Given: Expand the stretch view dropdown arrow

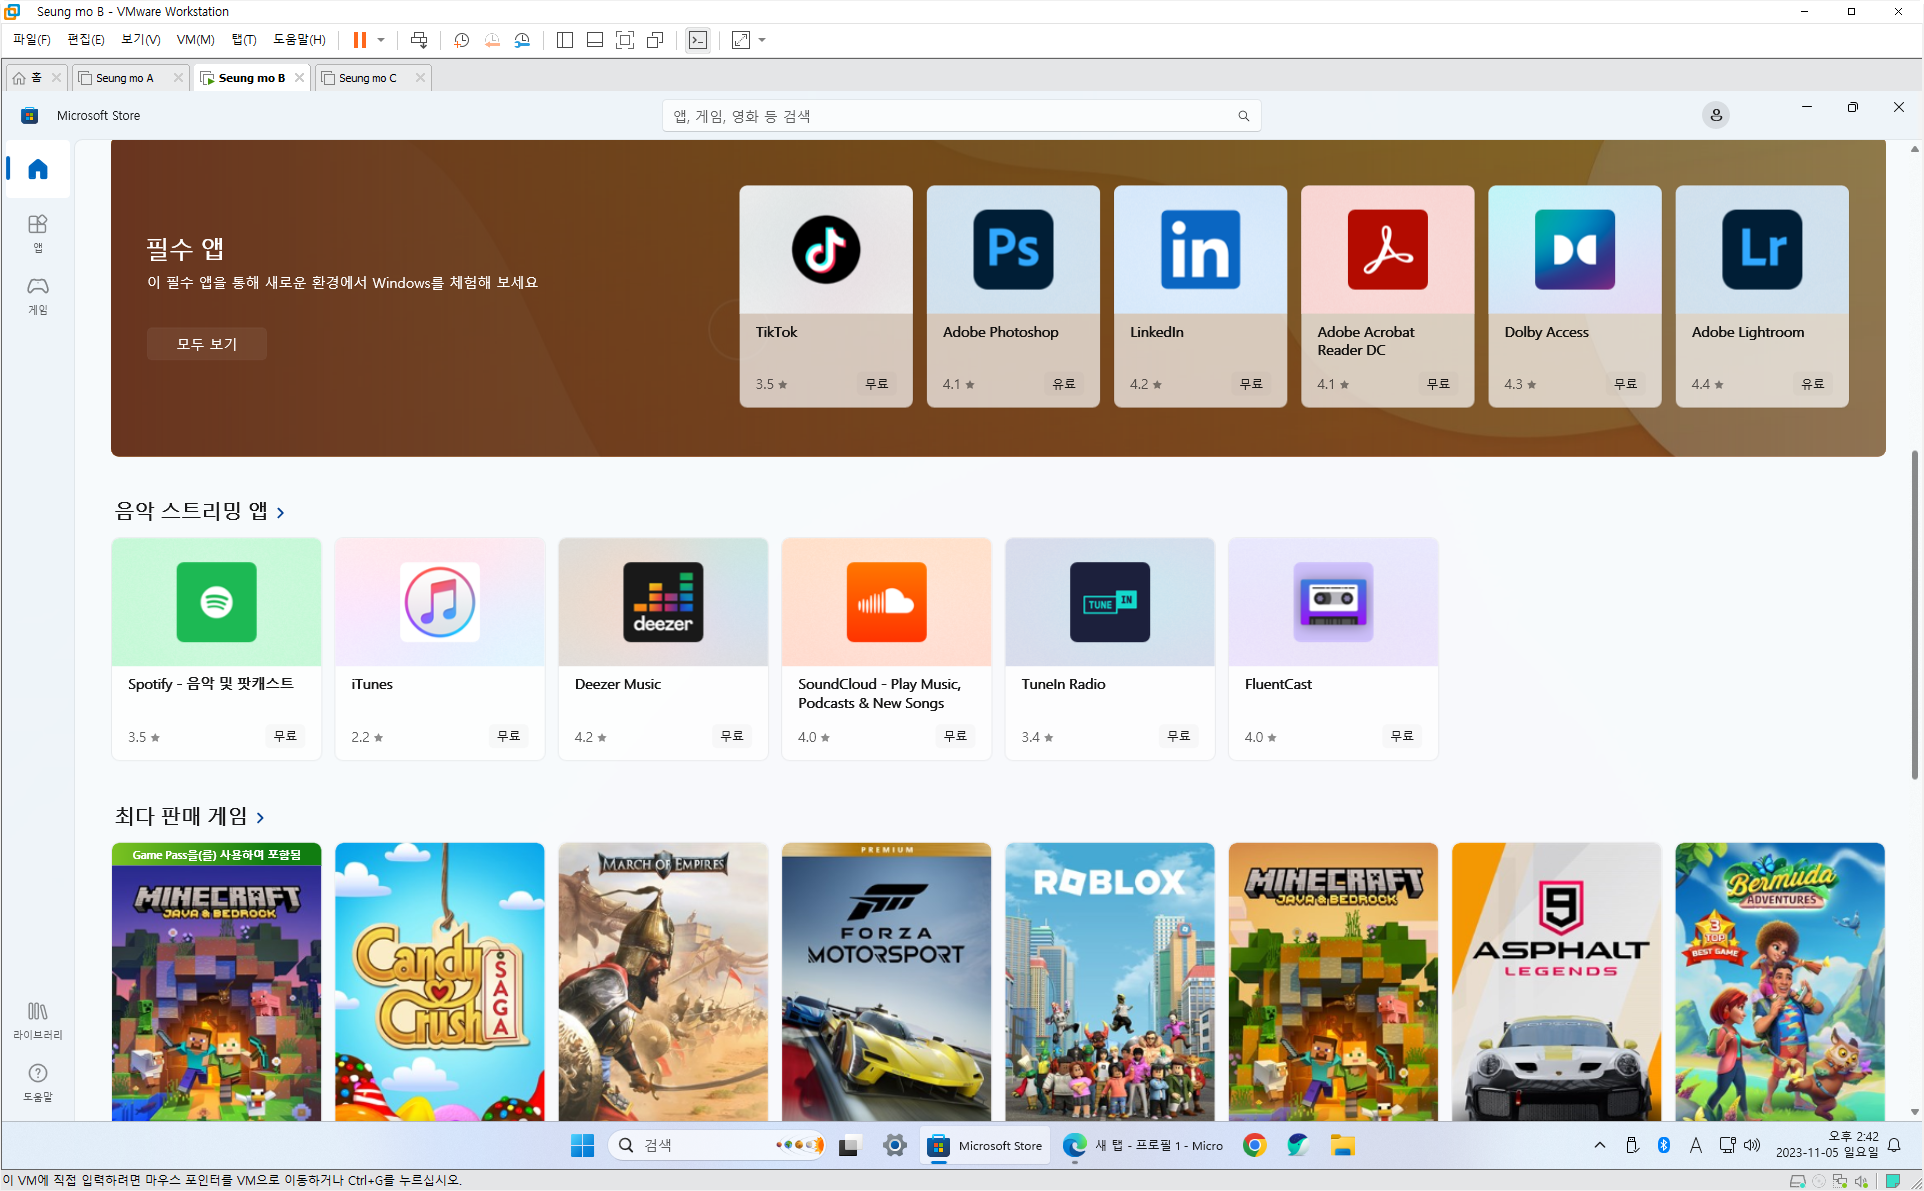Looking at the screenshot, I should (762, 40).
